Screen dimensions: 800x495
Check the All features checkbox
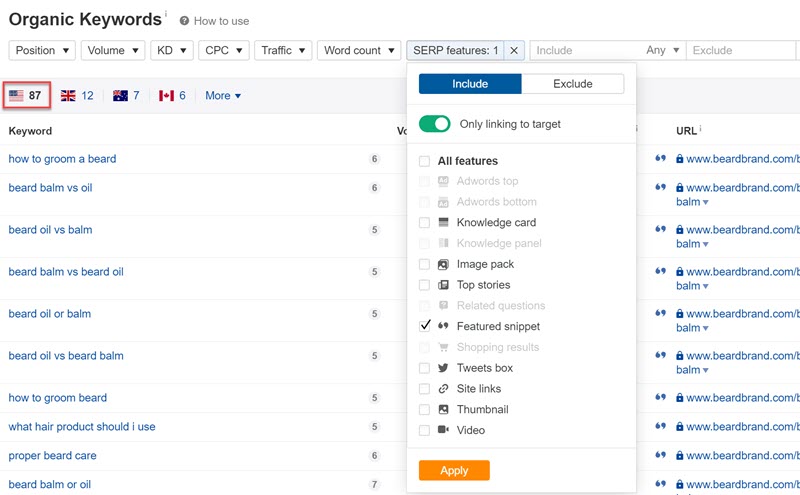[424, 161]
